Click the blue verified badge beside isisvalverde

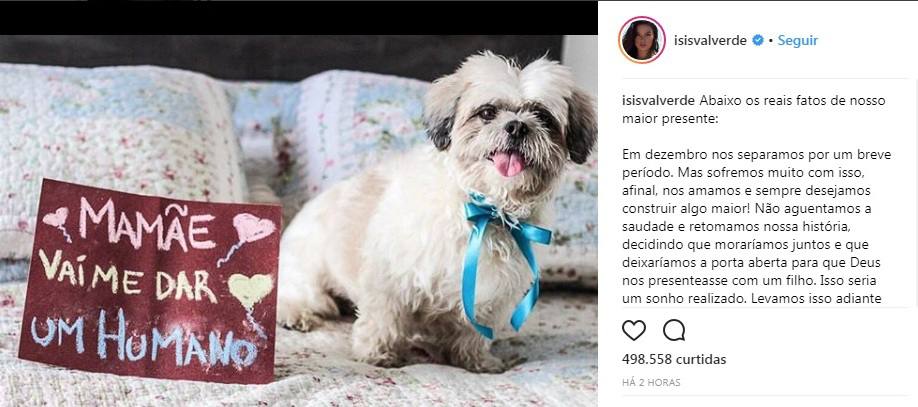click(x=758, y=40)
